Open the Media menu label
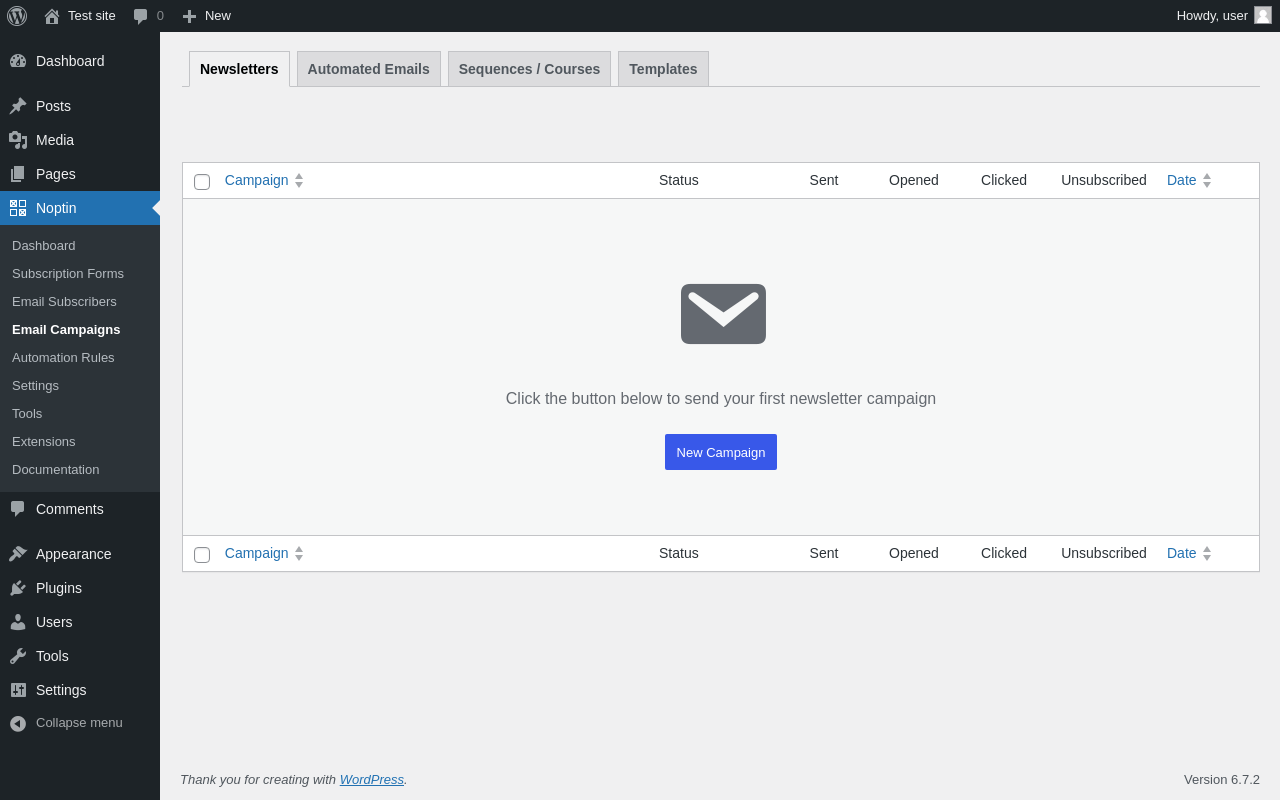This screenshot has height=800, width=1280. coord(55,140)
